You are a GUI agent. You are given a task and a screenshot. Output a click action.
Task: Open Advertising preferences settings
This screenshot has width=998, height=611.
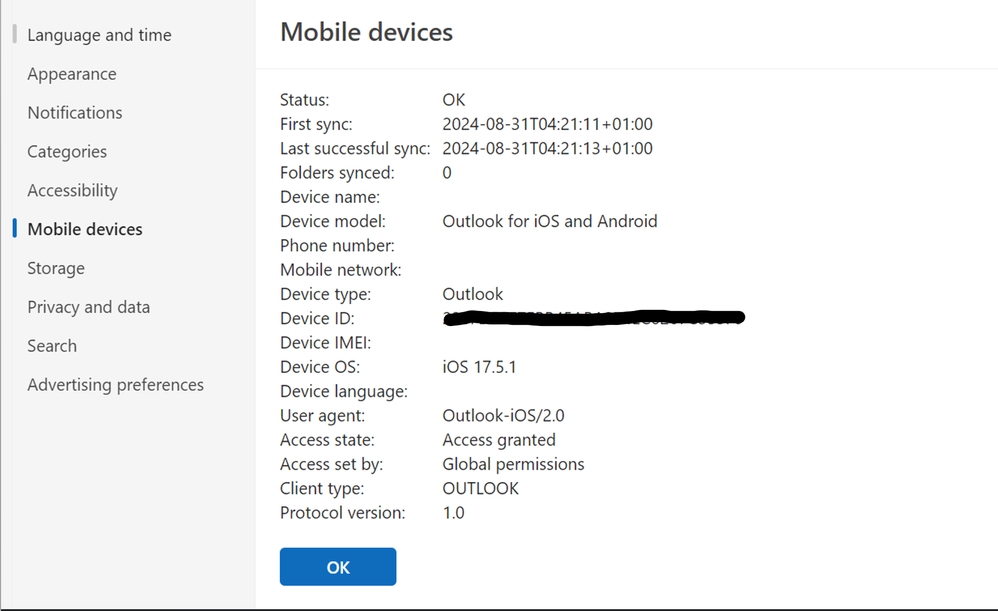pos(115,384)
